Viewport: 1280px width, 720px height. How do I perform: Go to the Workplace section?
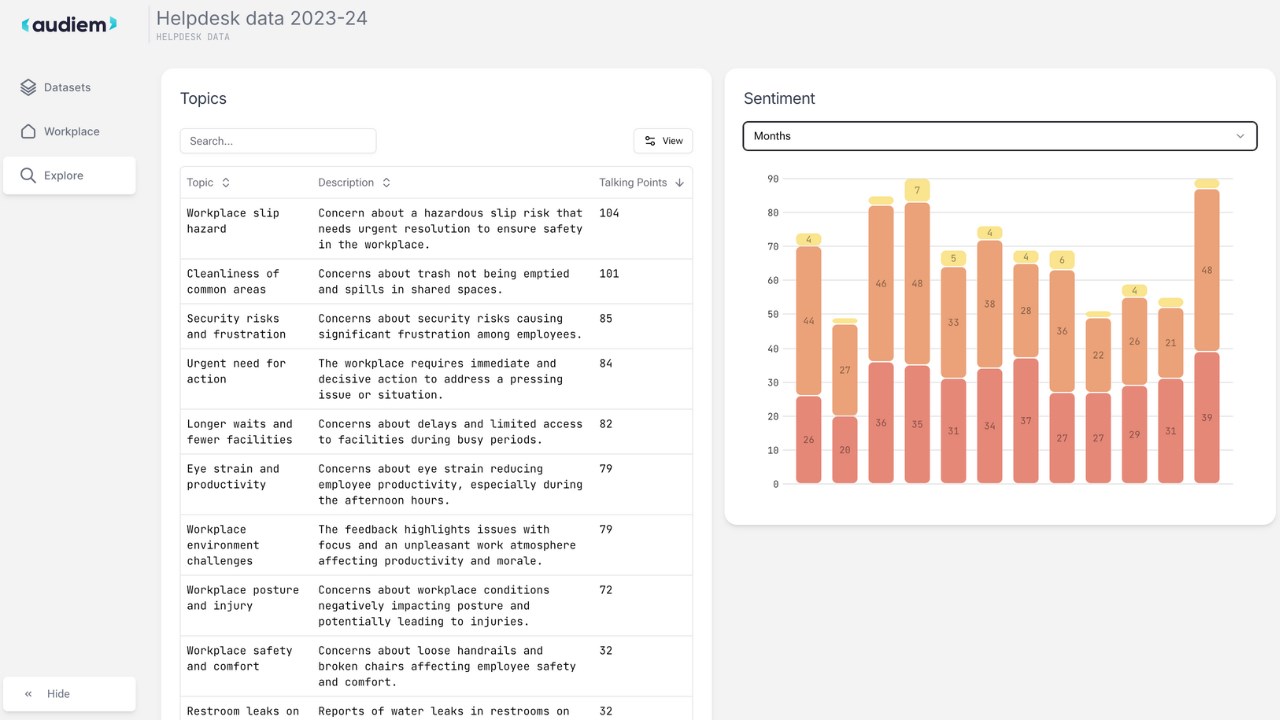pyautogui.click(x=69, y=131)
